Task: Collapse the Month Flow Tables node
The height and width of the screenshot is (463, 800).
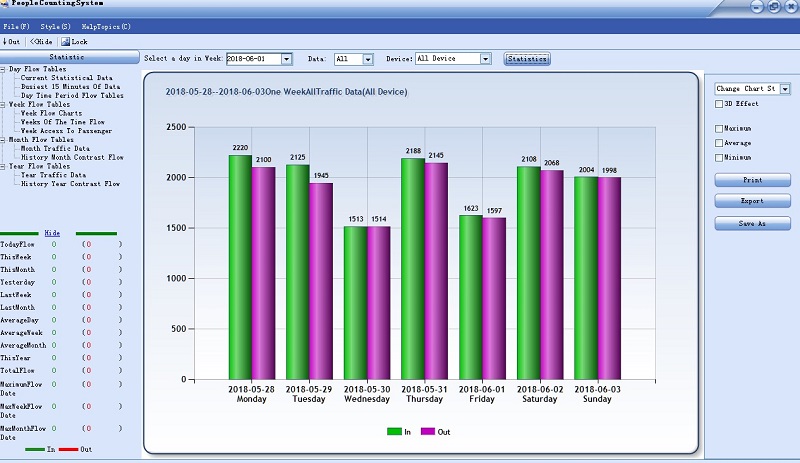Action: pos(3,139)
